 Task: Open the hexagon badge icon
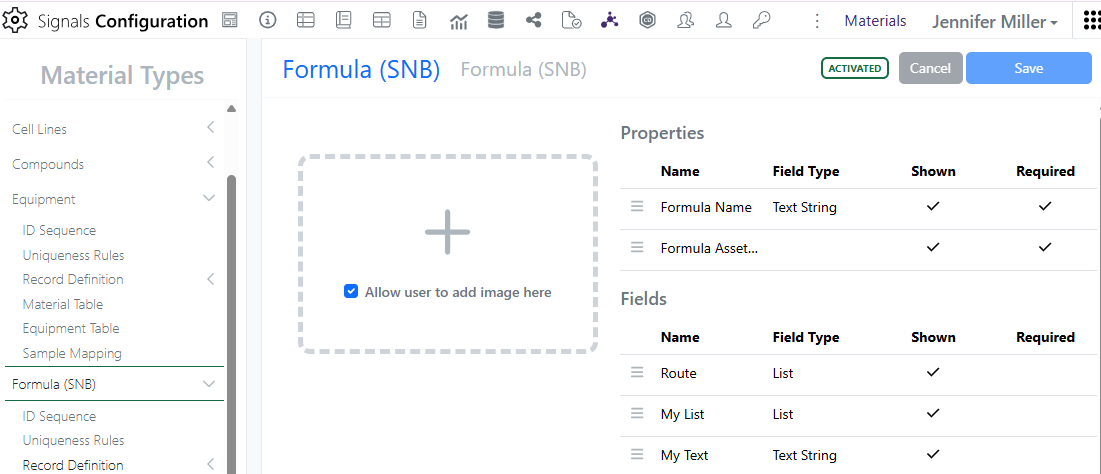(x=647, y=20)
